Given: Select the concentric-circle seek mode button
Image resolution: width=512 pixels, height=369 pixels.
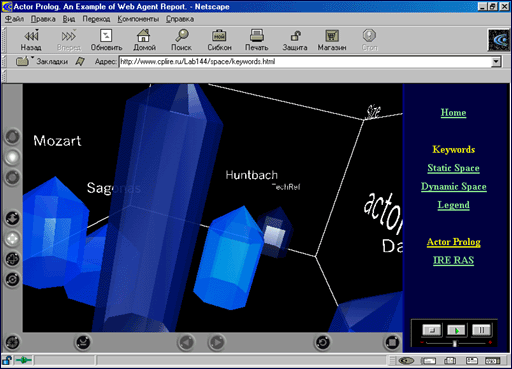Looking at the screenshot, I should 12,279.
